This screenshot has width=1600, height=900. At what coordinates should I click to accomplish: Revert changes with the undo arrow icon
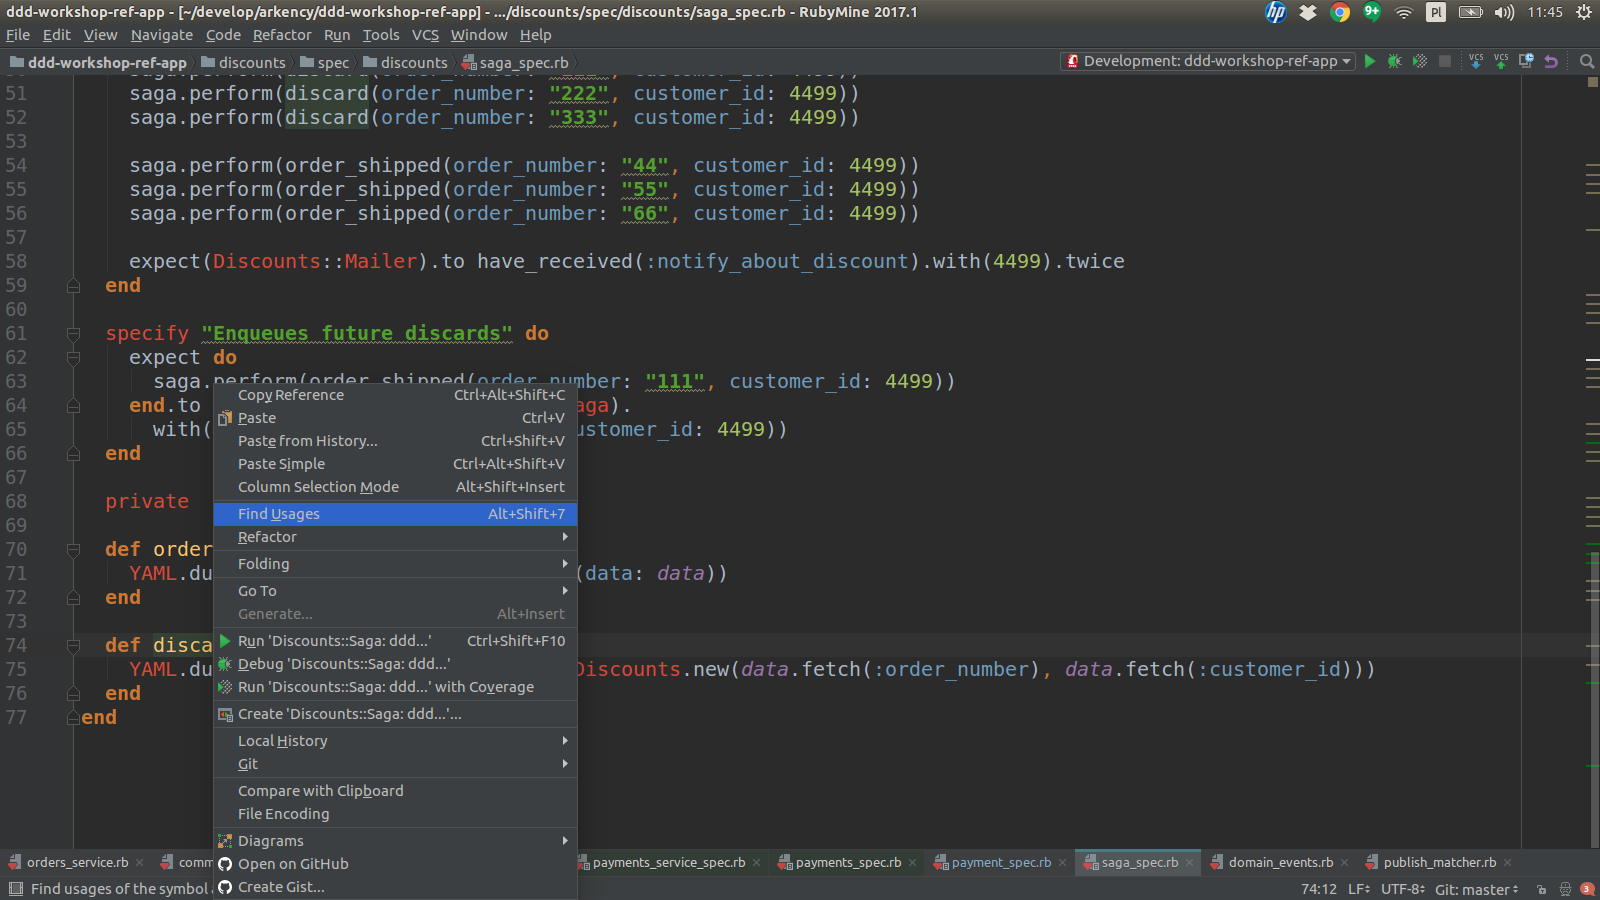point(1551,61)
